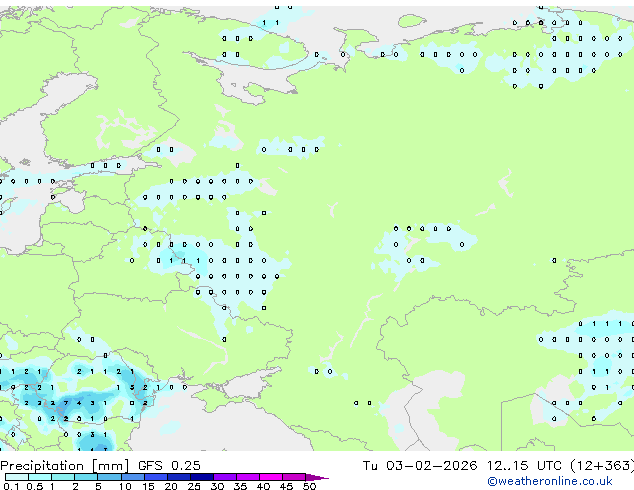Click the '0.5' legend scale label
The width and height of the screenshot is (634, 490).
coord(34,486)
